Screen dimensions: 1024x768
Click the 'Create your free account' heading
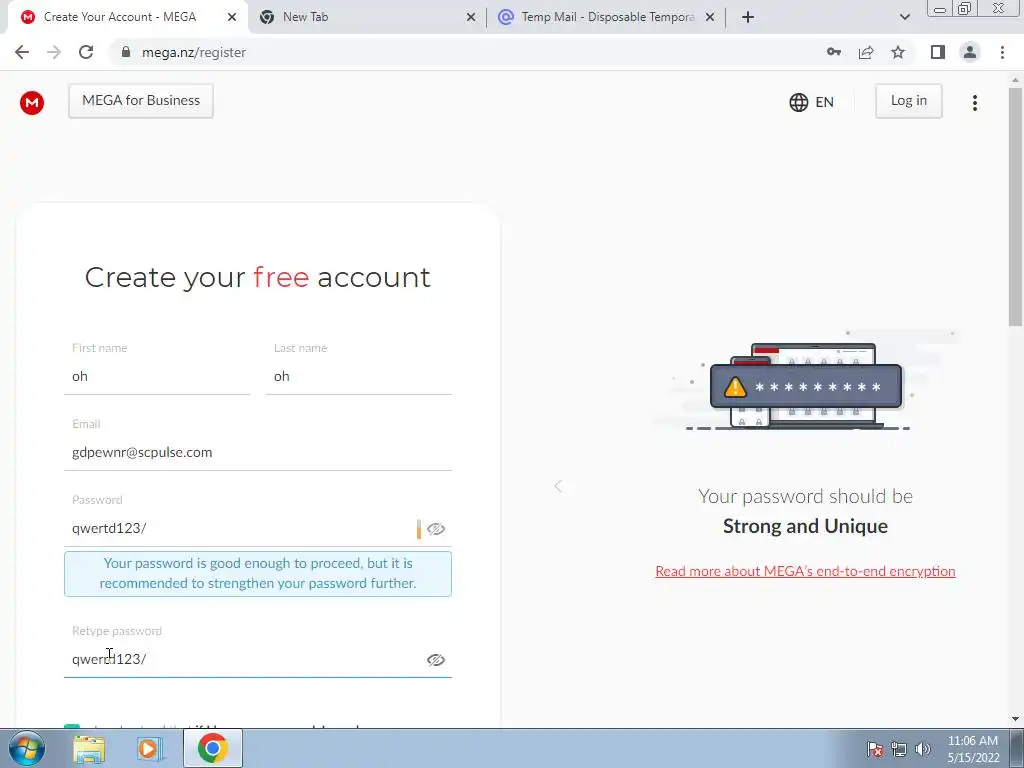258,278
